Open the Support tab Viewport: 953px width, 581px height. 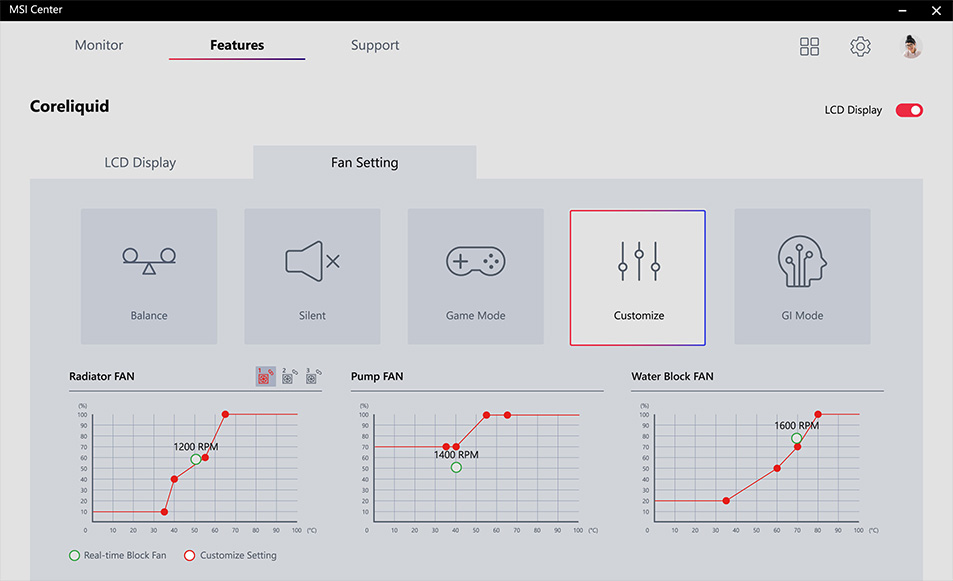pyautogui.click(x=375, y=45)
